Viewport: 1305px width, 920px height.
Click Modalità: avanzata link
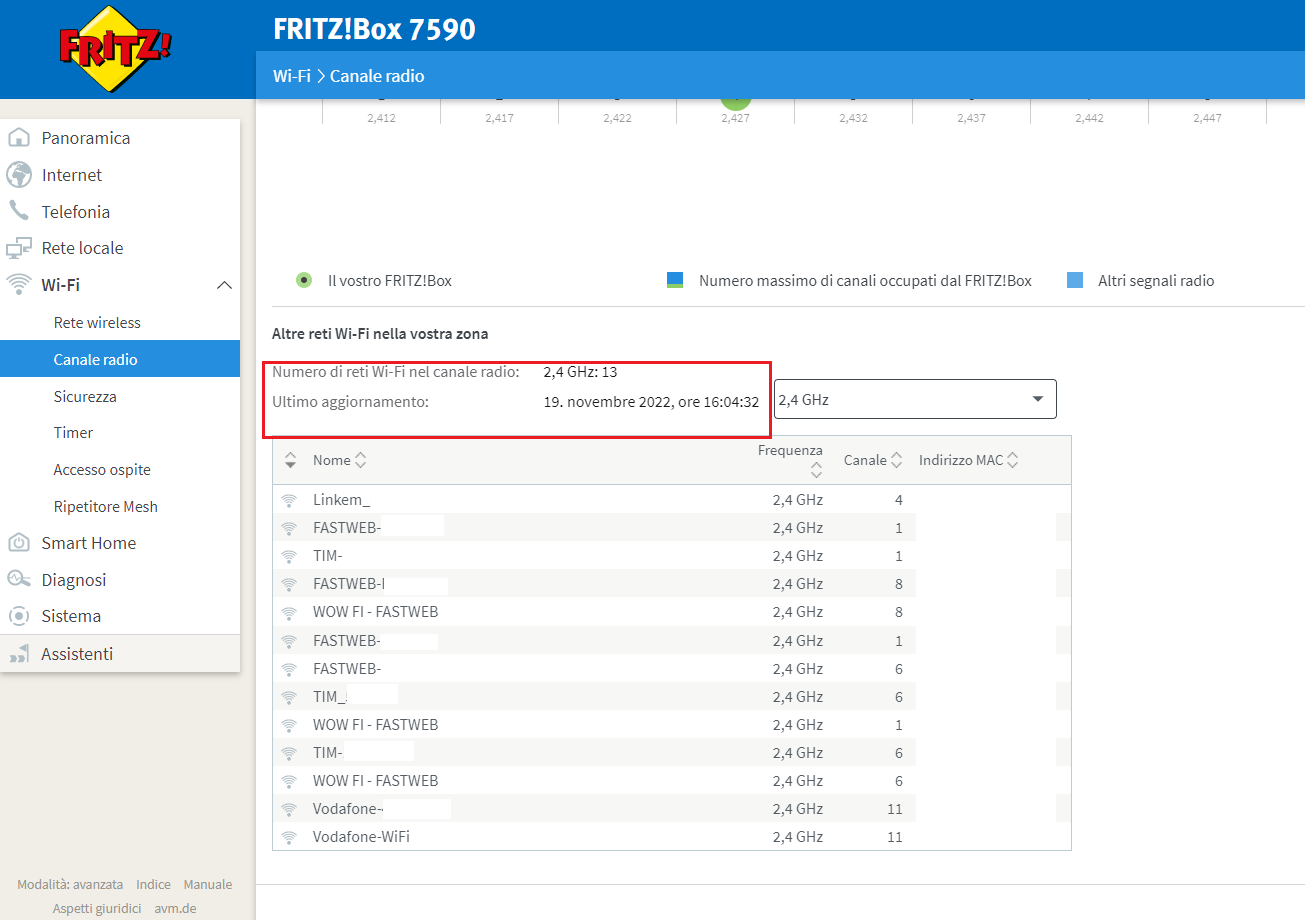pos(70,884)
